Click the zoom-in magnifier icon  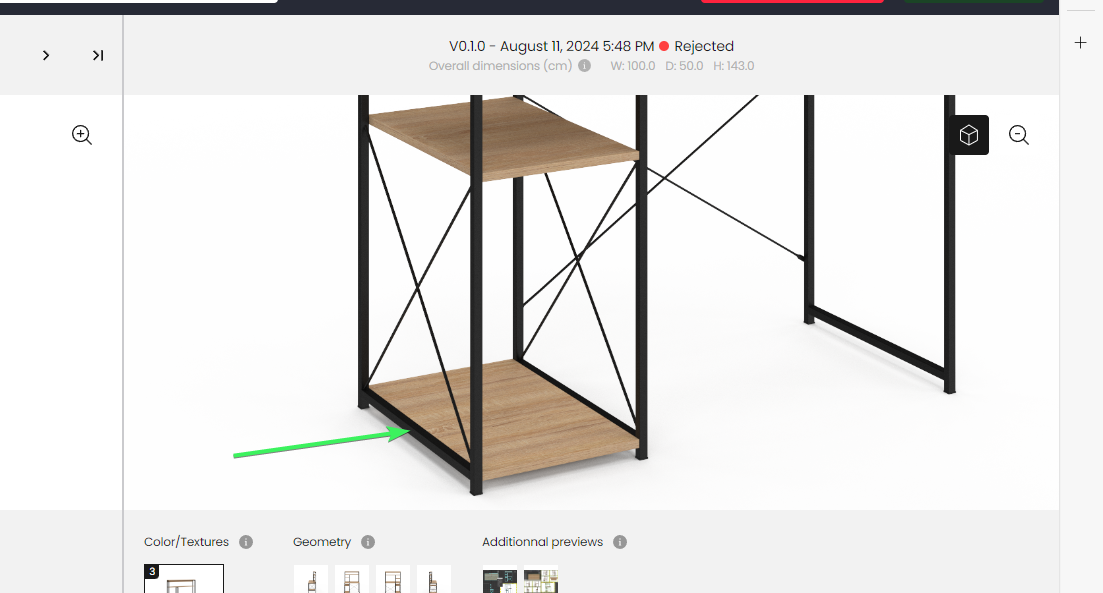click(x=82, y=134)
